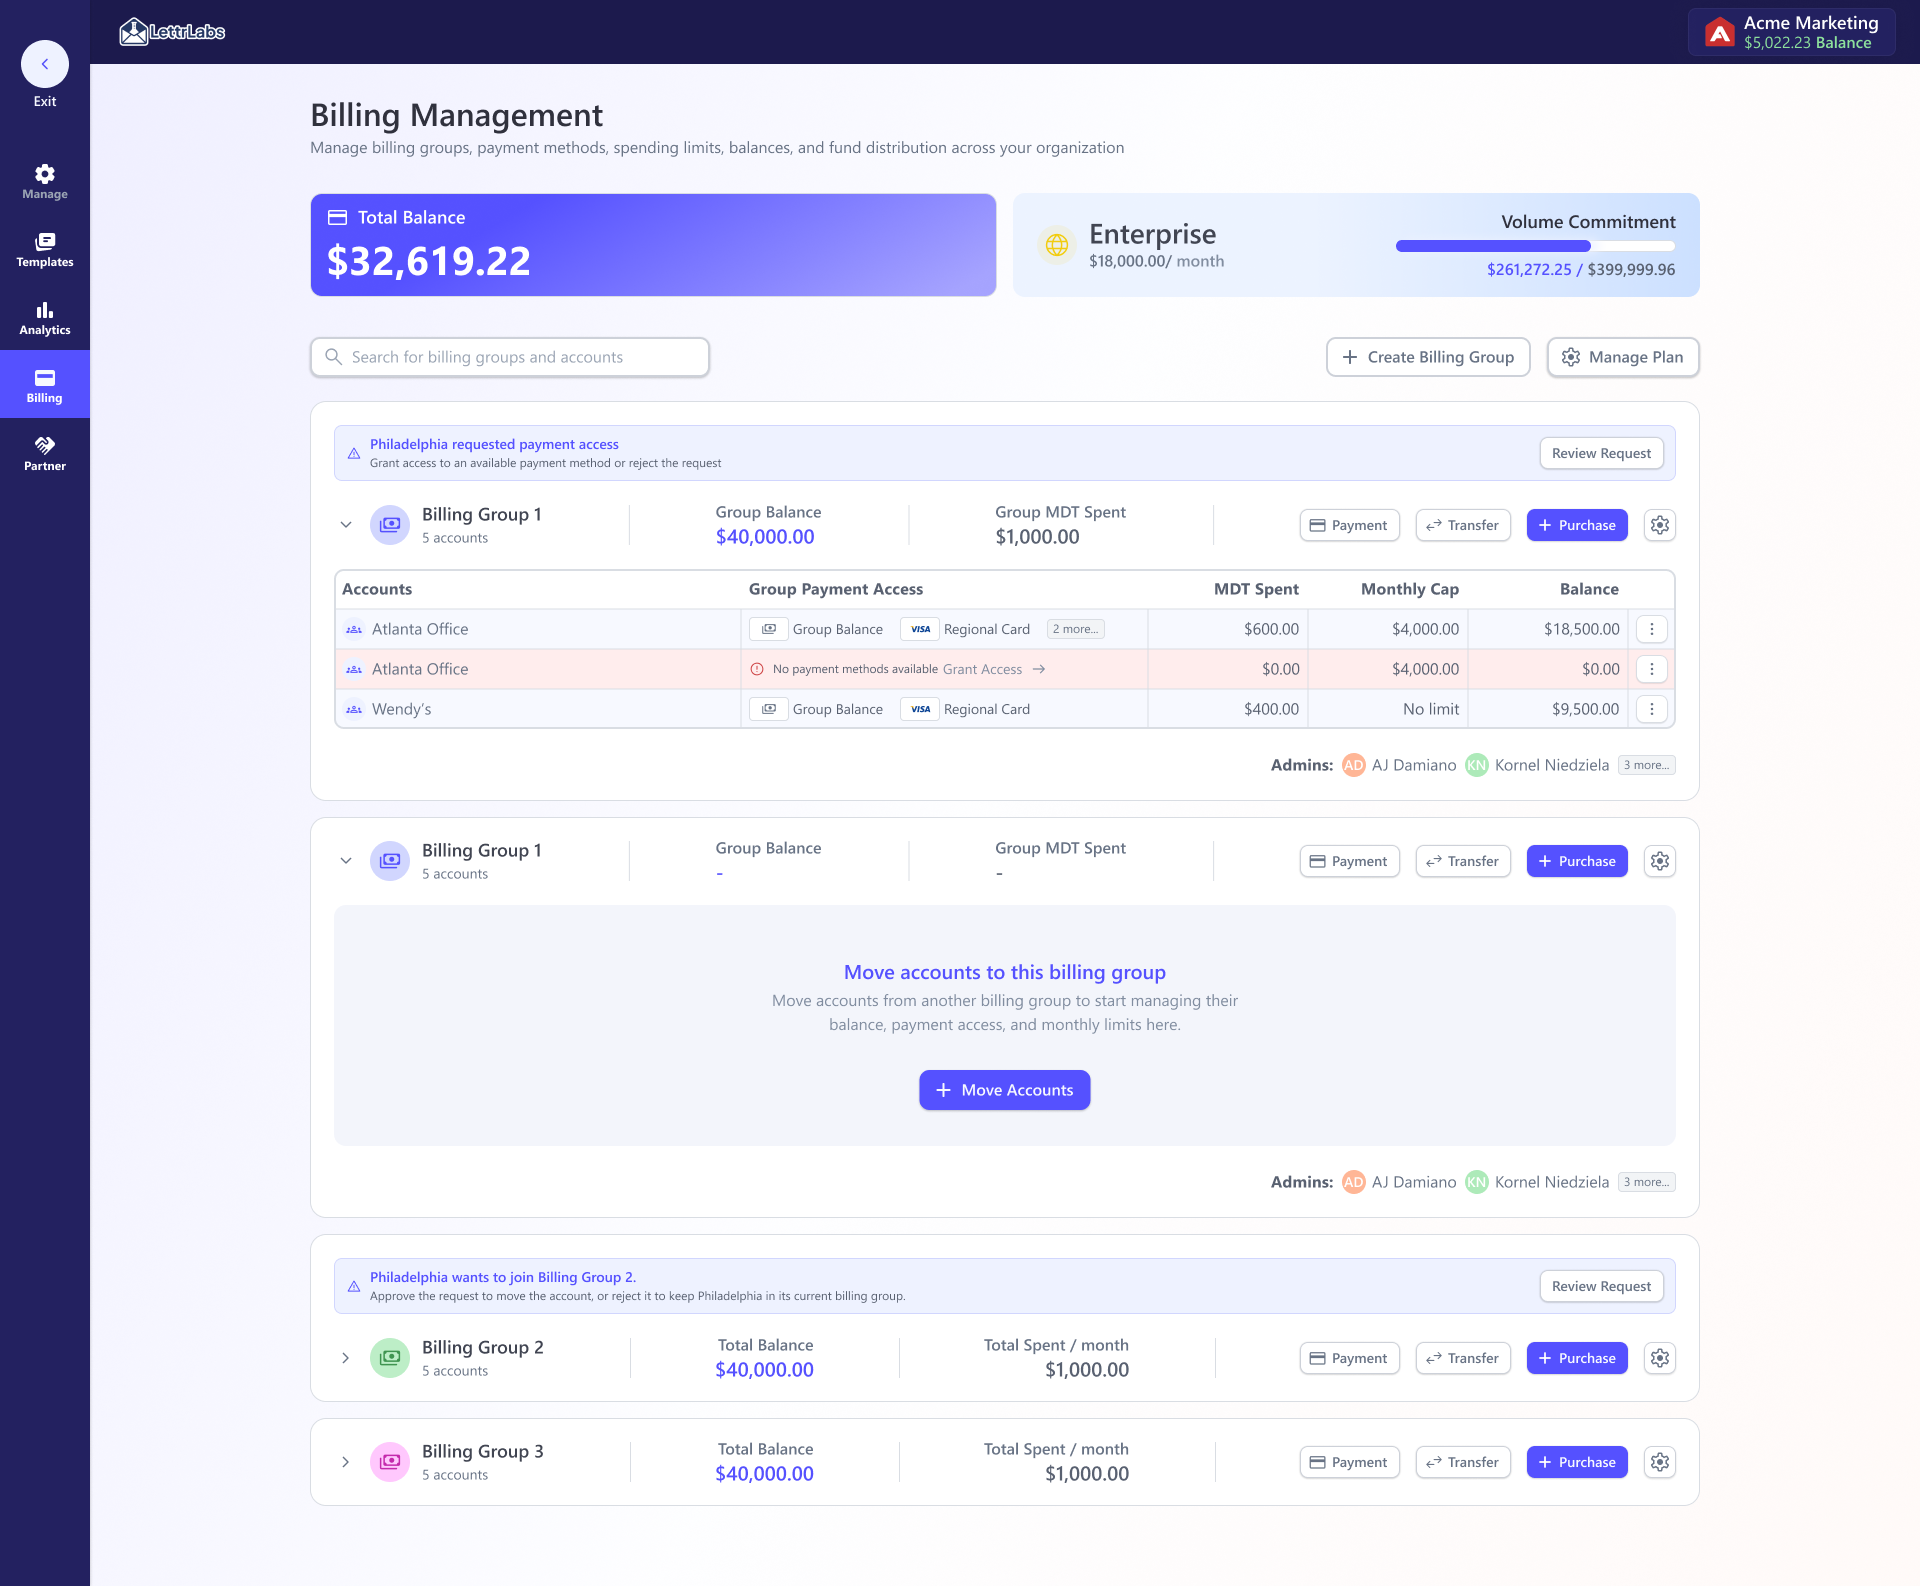Open the Analytics sidebar section
This screenshot has width=1920, height=1586.
pyautogui.click(x=45, y=318)
